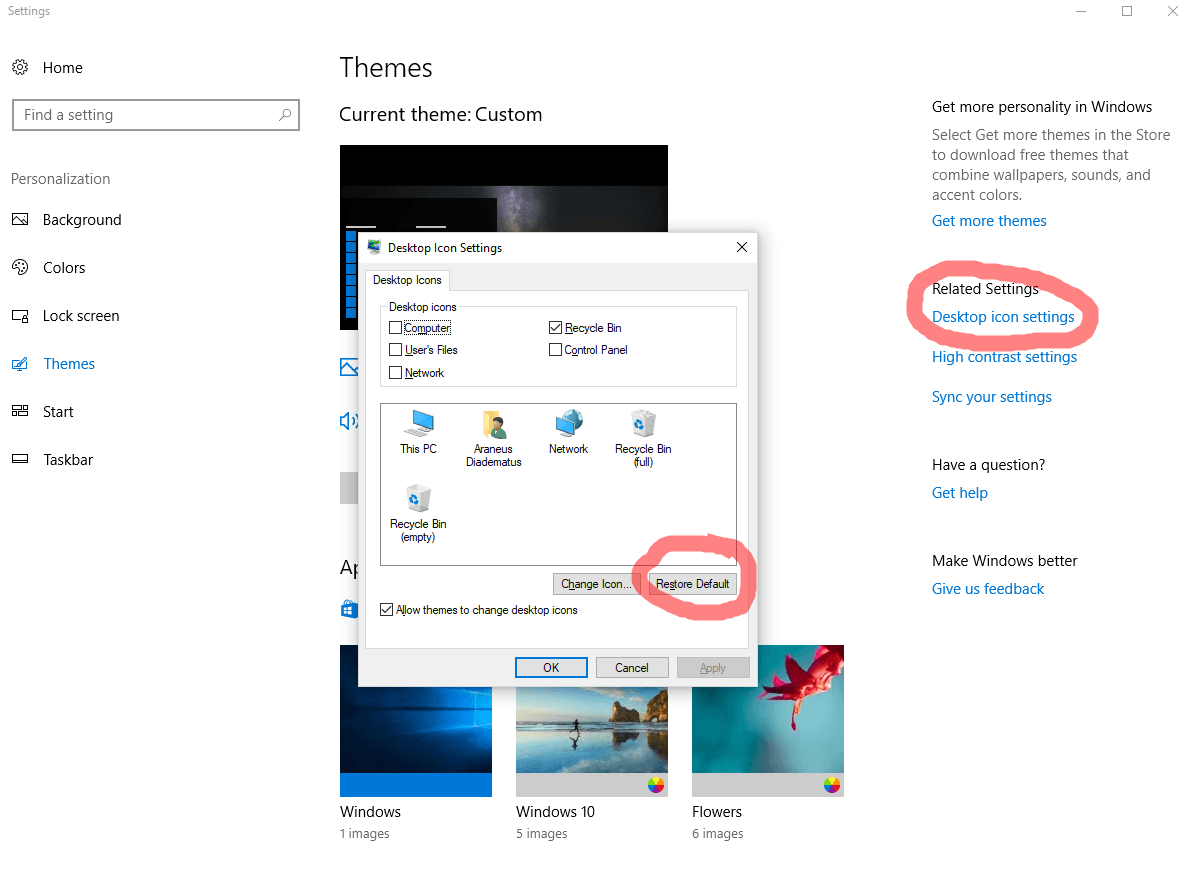
Task: Open the Colors personalization page
Action: point(64,268)
